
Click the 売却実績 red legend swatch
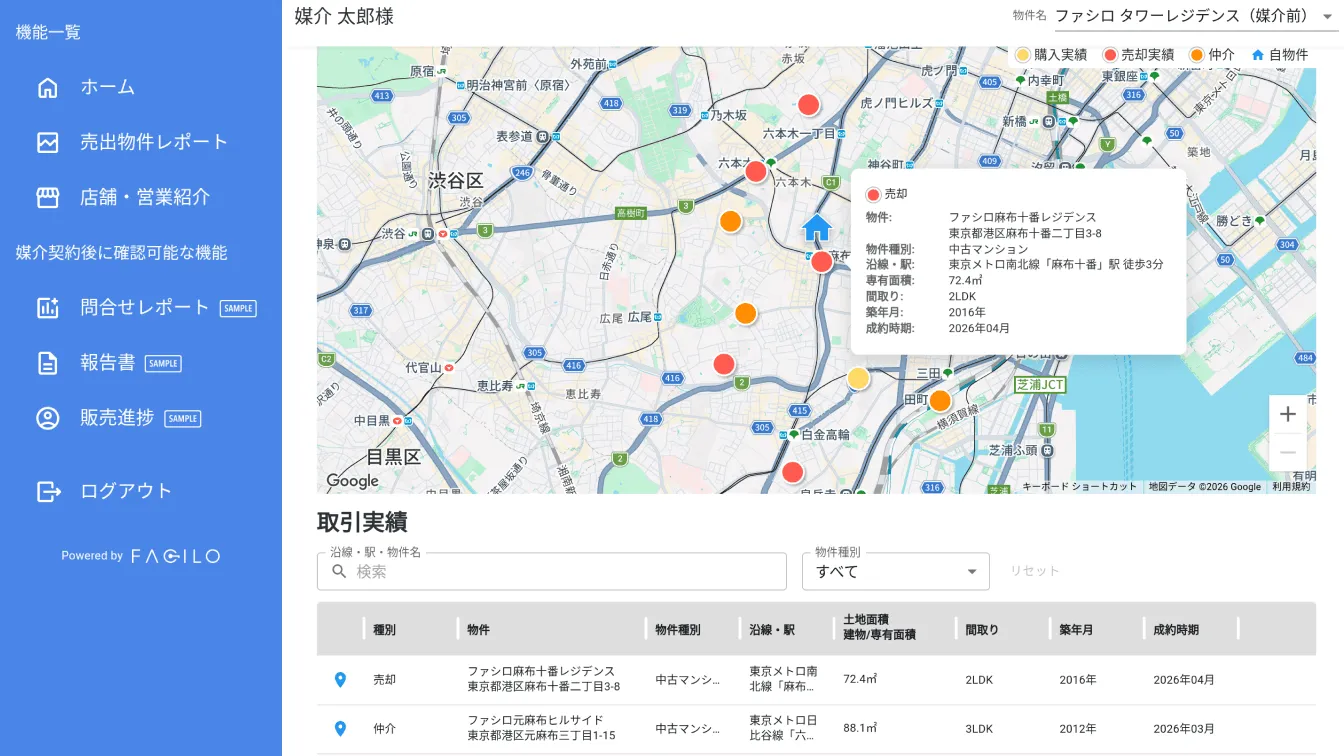pyautogui.click(x=1110, y=55)
